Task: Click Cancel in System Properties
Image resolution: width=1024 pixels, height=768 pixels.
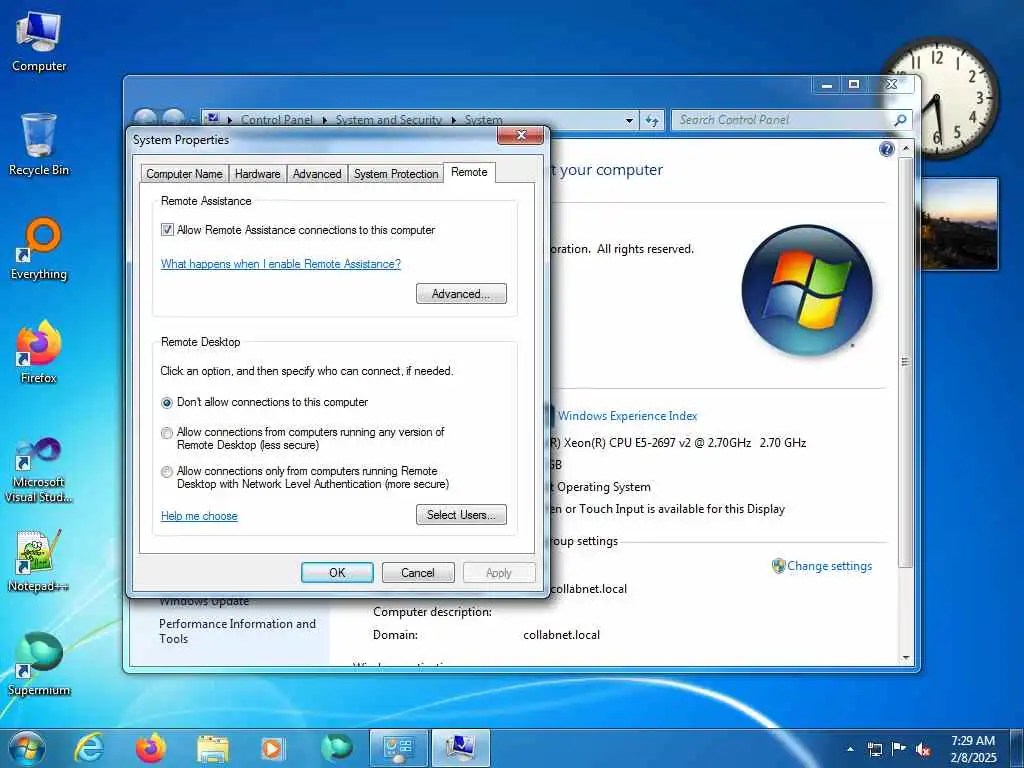Action: (417, 573)
